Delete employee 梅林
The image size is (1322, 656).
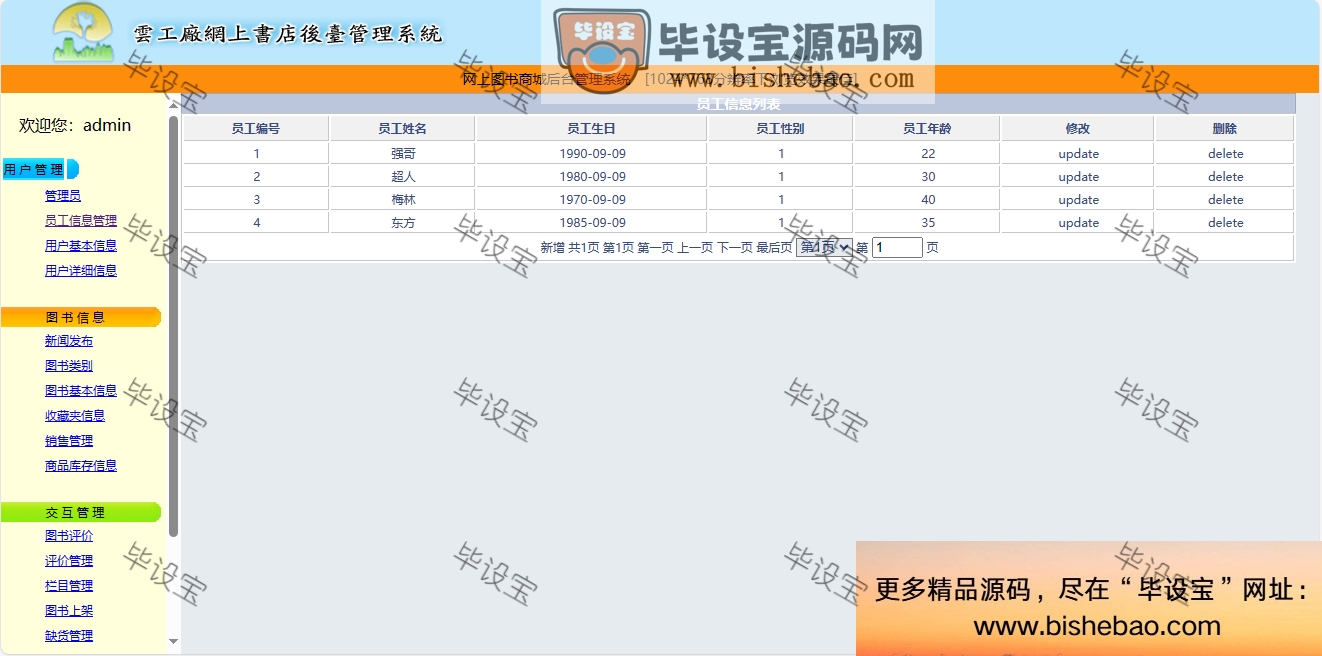pyautogui.click(x=1225, y=200)
